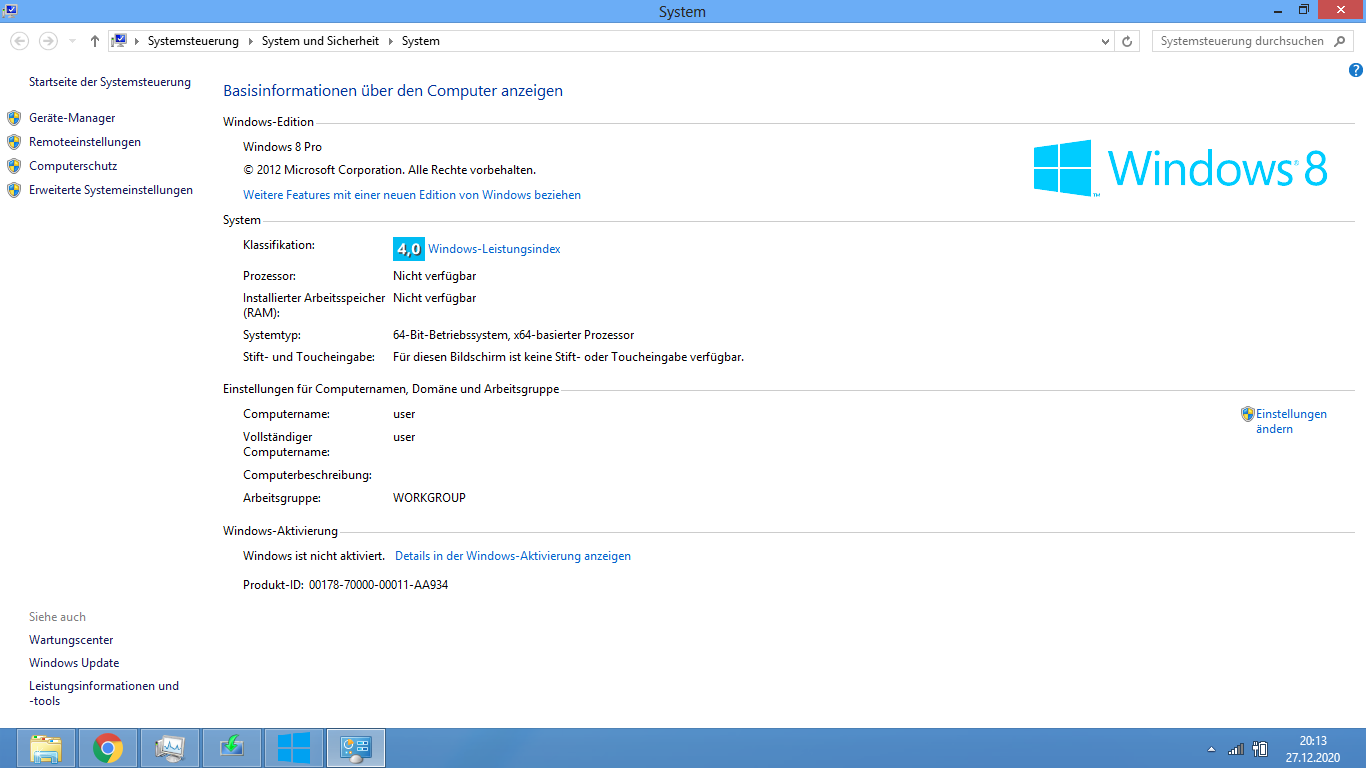Open help with the blue question mark
The image size is (1366, 768).
pyautogui.click(x=1356, y=70)
